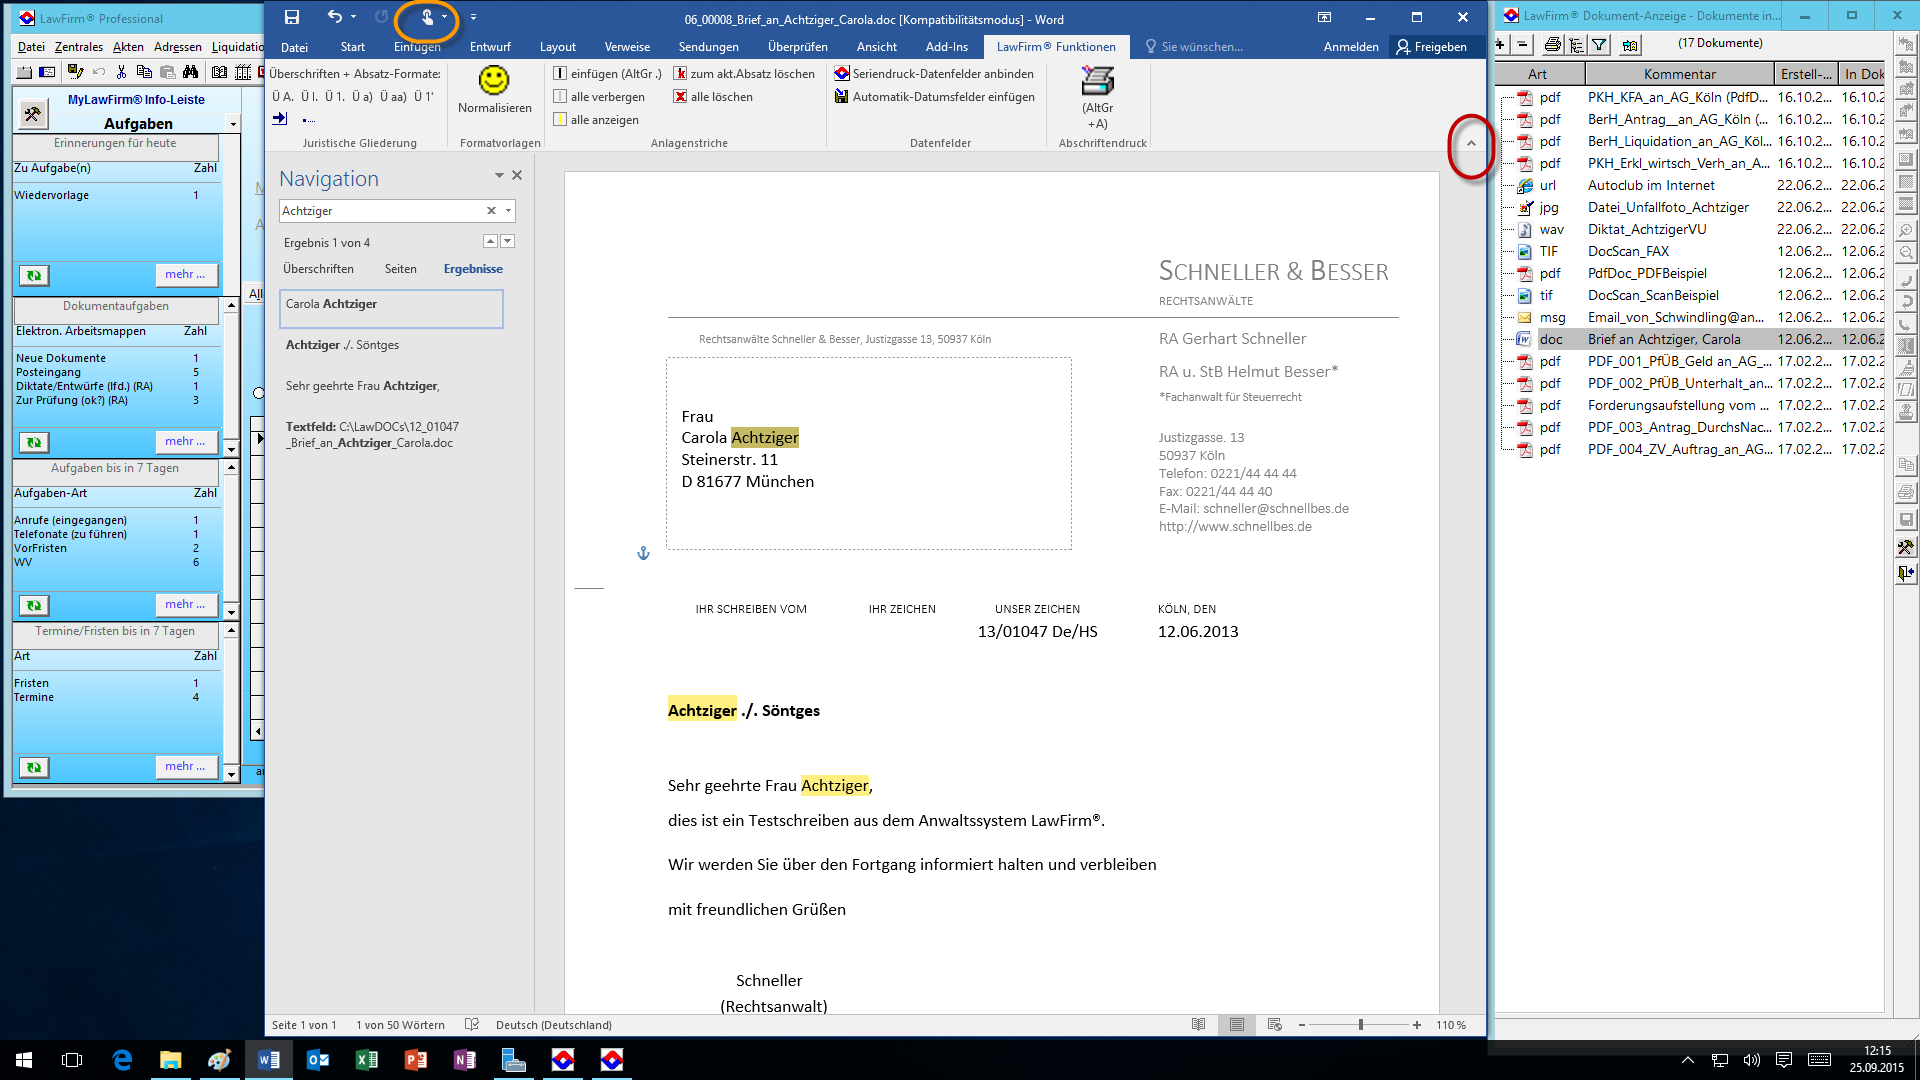Click 'mehr ...' under Dokumentaufgaben
The image size is (1920, 1080).
185,441
